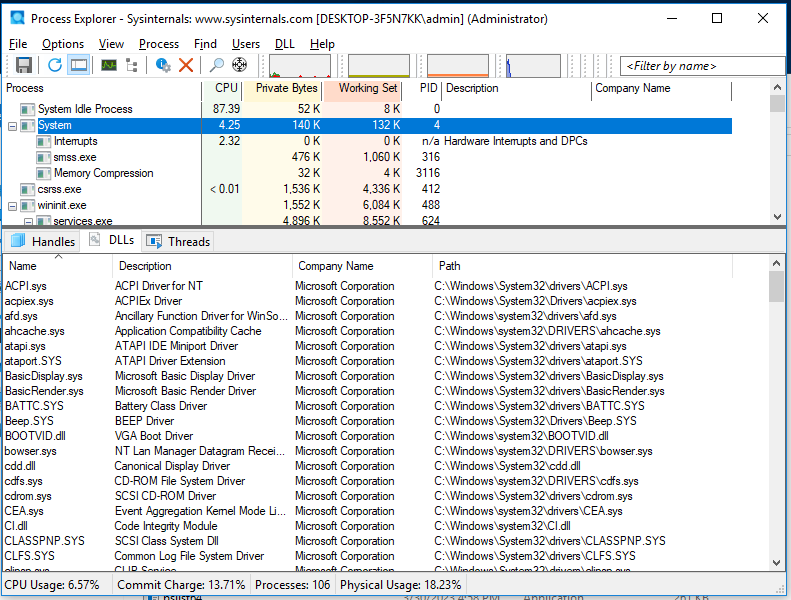
Task: Select the csrss.exe process row
Action: tap(367, 190)
